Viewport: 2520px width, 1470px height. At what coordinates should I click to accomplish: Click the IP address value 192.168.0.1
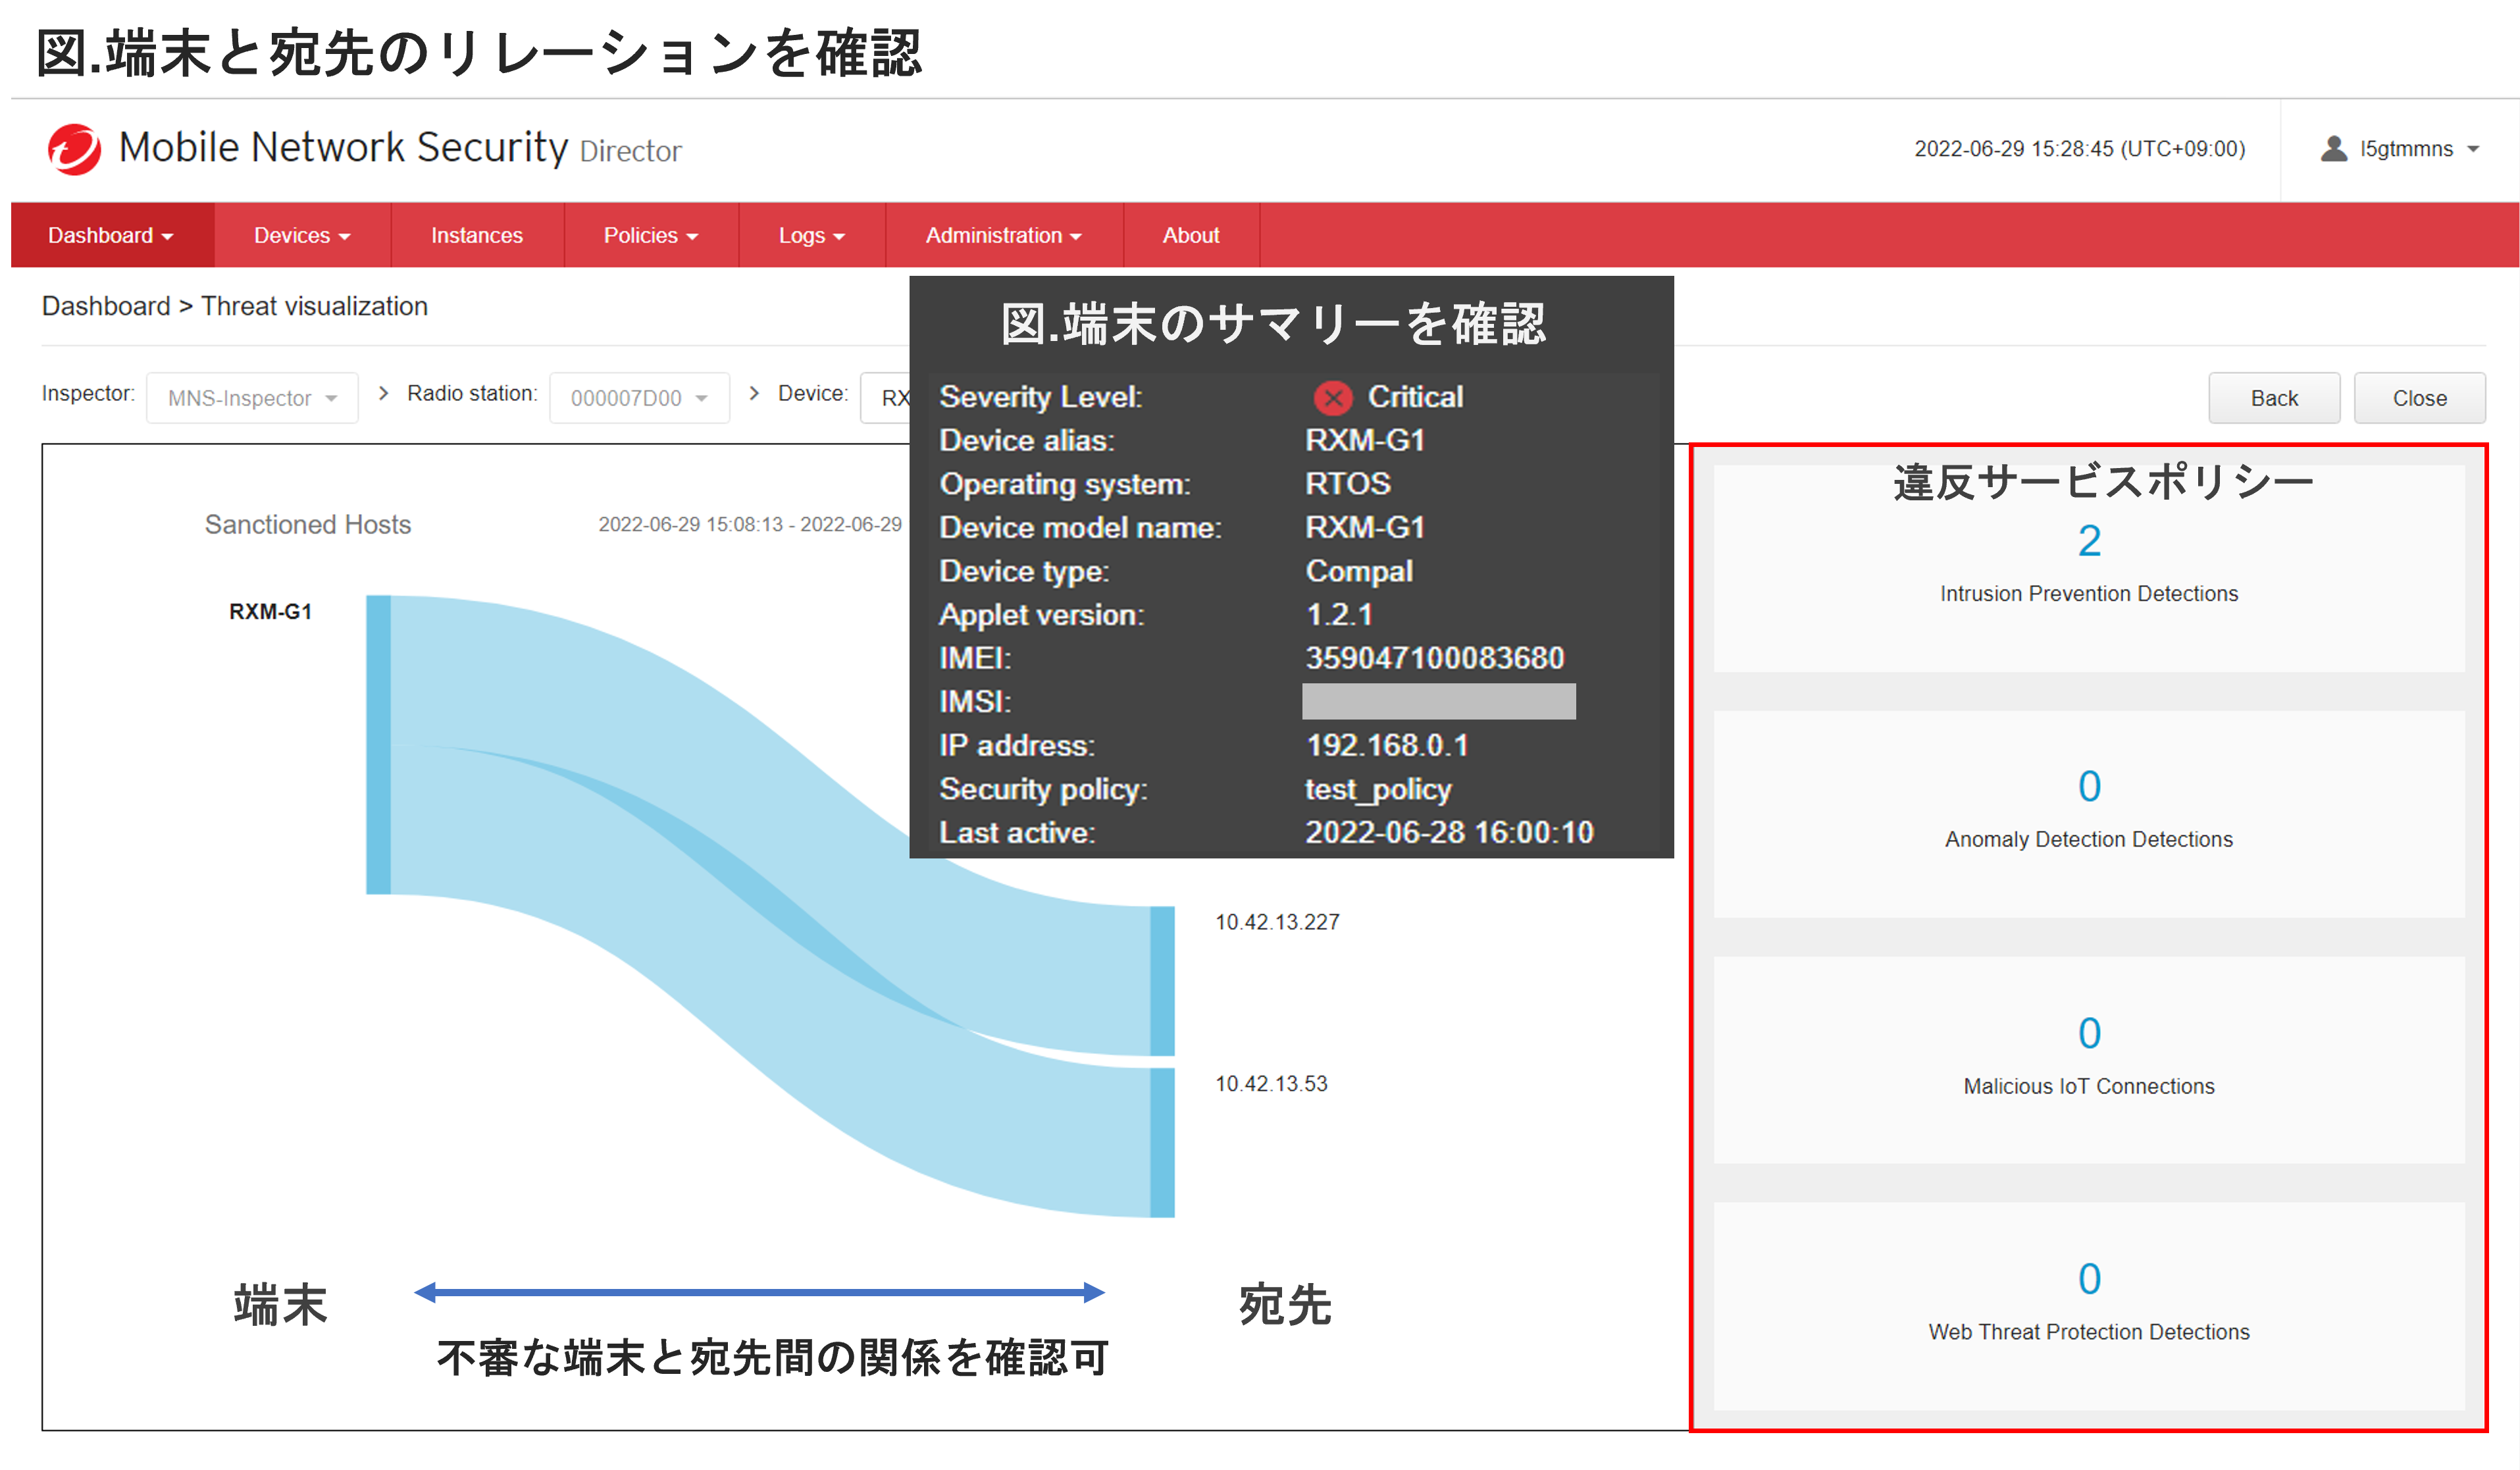click(1387, 745)
